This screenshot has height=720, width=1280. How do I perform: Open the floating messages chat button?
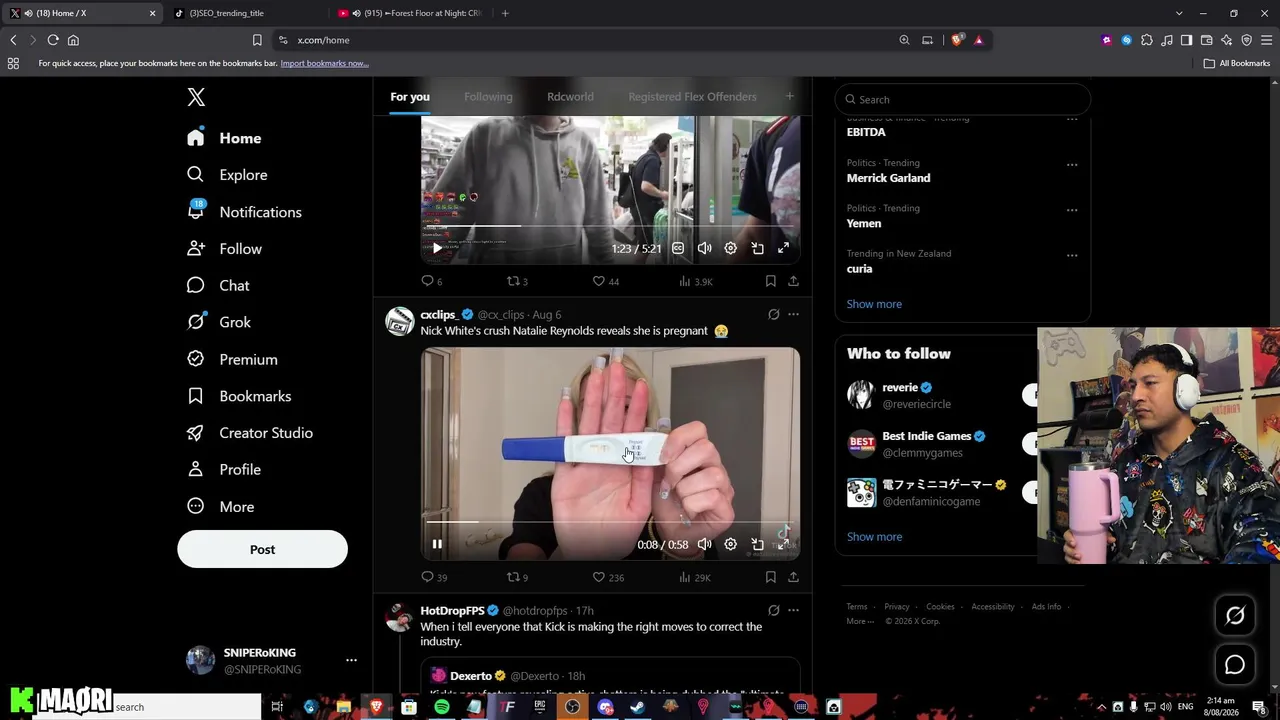[1235, 665]
